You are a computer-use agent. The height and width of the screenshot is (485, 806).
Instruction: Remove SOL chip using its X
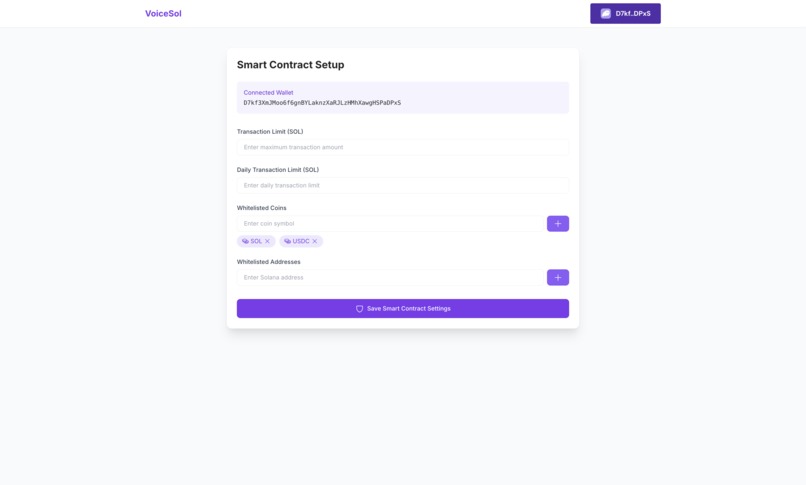click(x=267, y=241)
